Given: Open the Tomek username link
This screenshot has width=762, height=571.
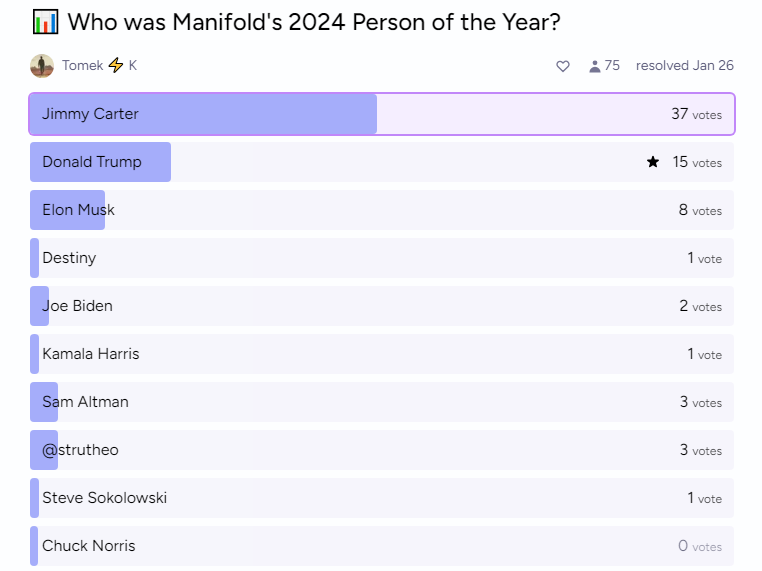Looking at the screenshot, I should coord(83,65).
